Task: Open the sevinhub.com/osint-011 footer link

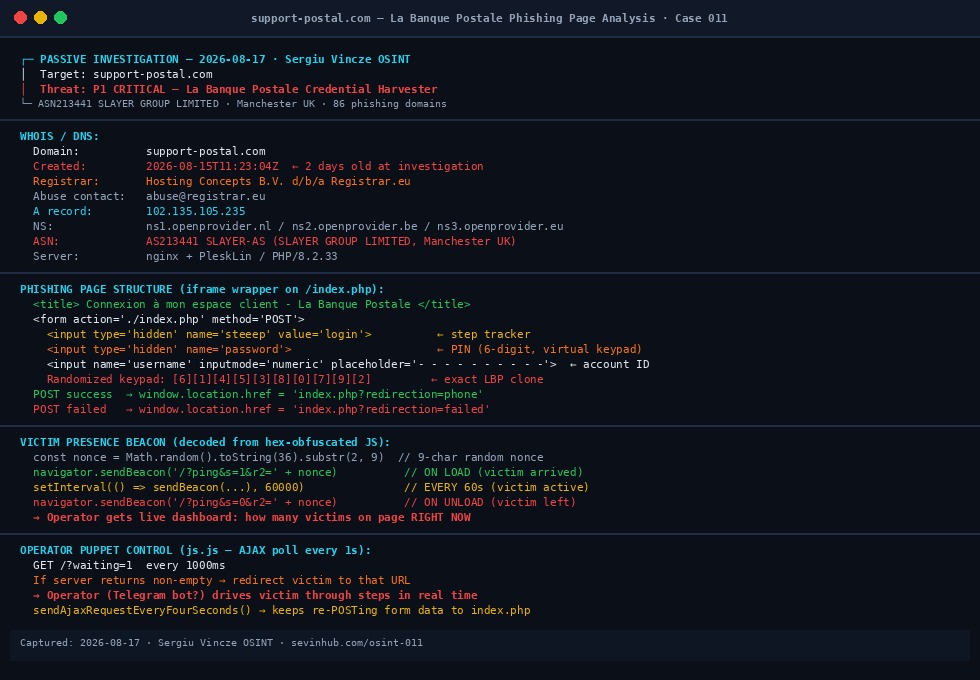Action: tap(357, 642)
